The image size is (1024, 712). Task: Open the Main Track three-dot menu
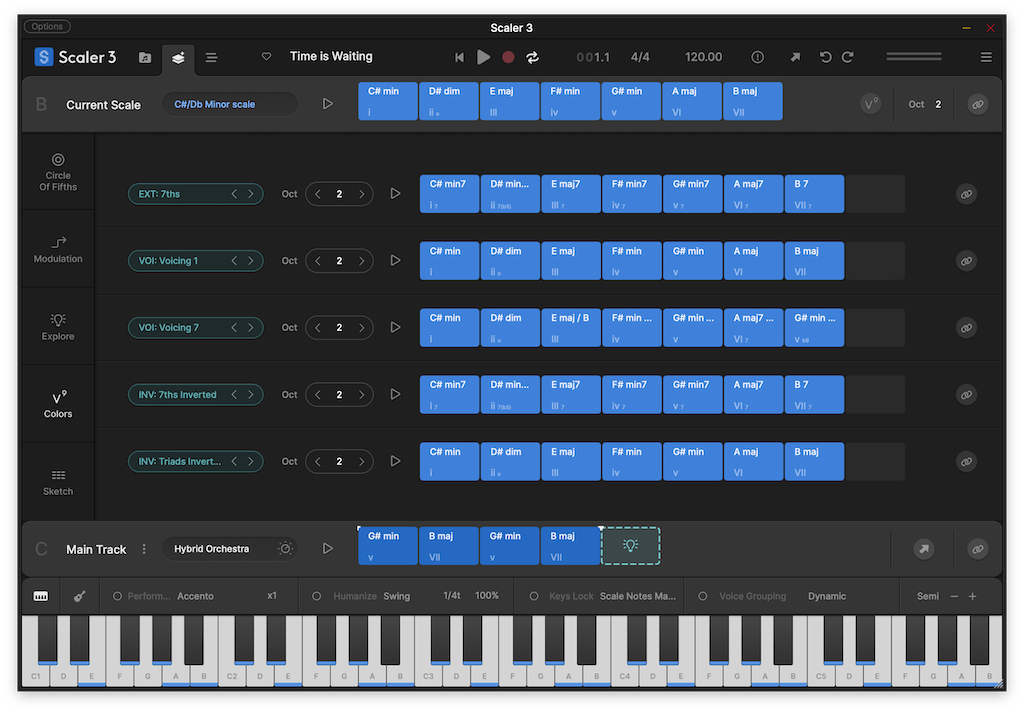coord(144,549)
